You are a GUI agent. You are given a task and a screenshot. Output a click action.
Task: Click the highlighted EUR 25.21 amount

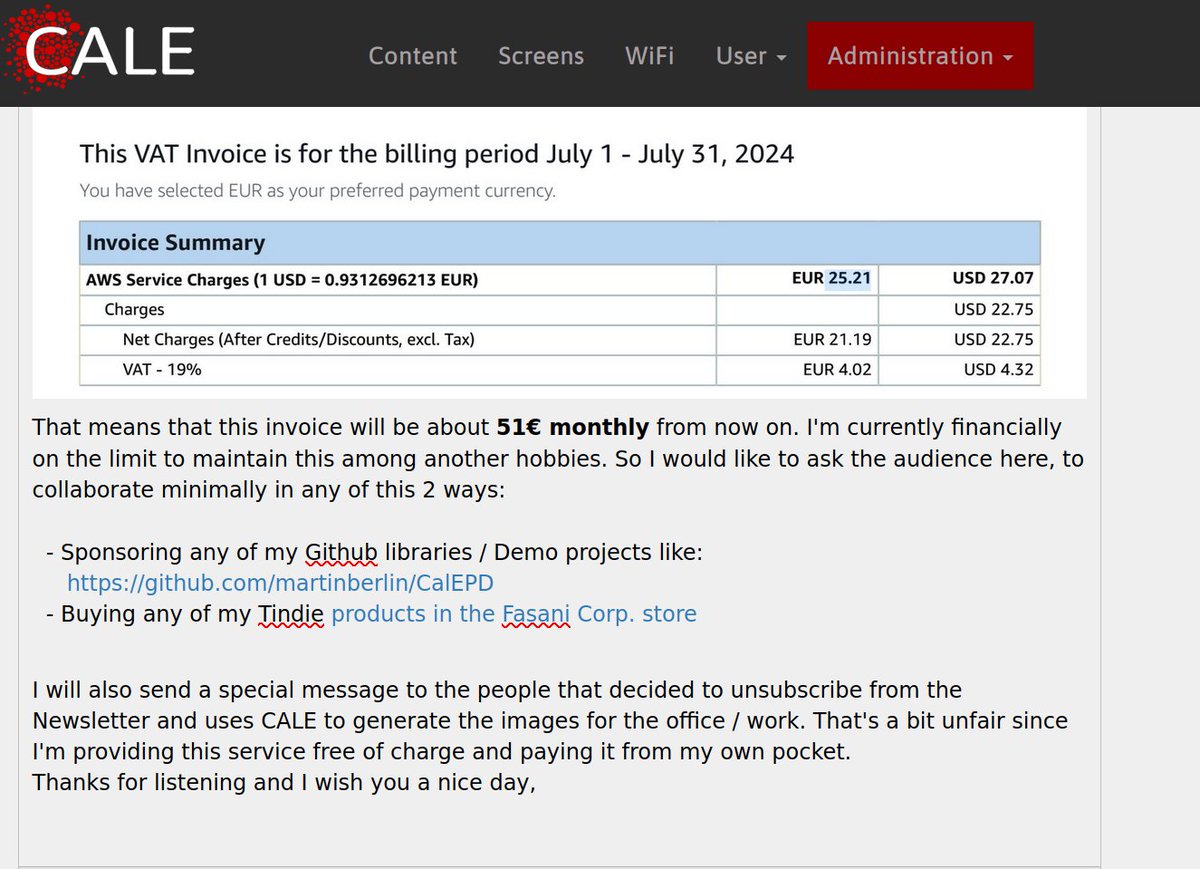pos(848,279)
